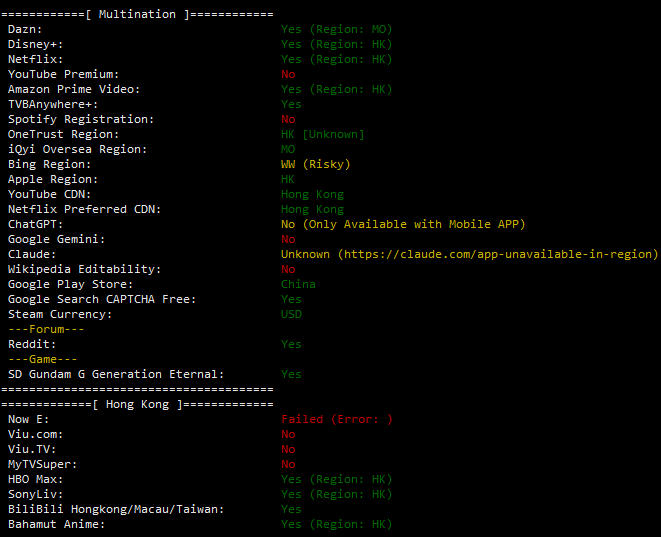
Task: Click the Netflix Preferred CDN label
Action: 84,209
